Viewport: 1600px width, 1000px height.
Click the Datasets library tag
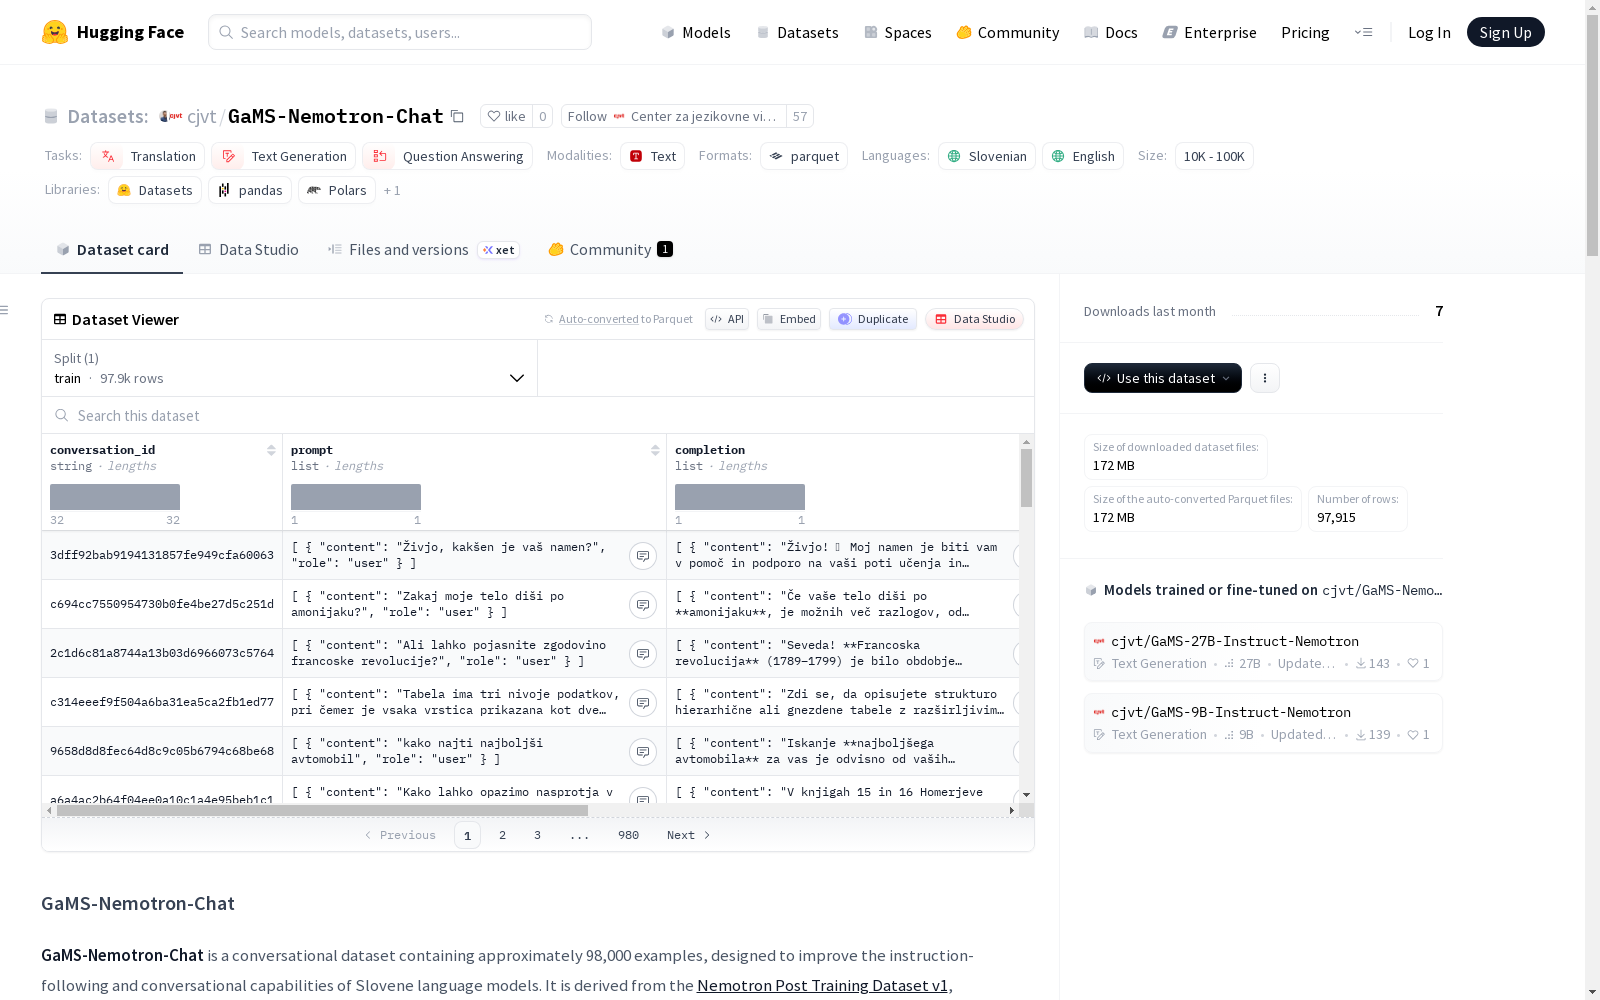(155, 190)
